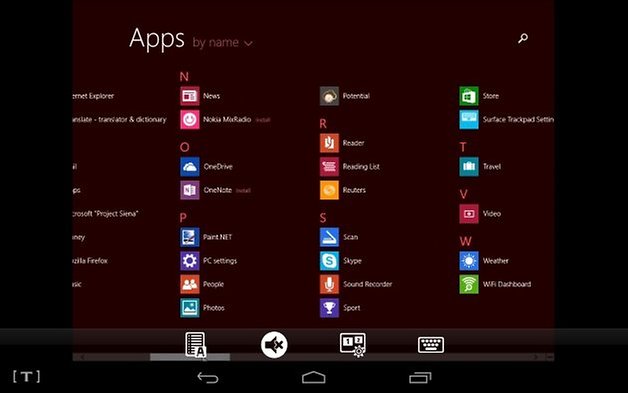
Task: Open the display settings toolbar icon
Action: point(352,345)
